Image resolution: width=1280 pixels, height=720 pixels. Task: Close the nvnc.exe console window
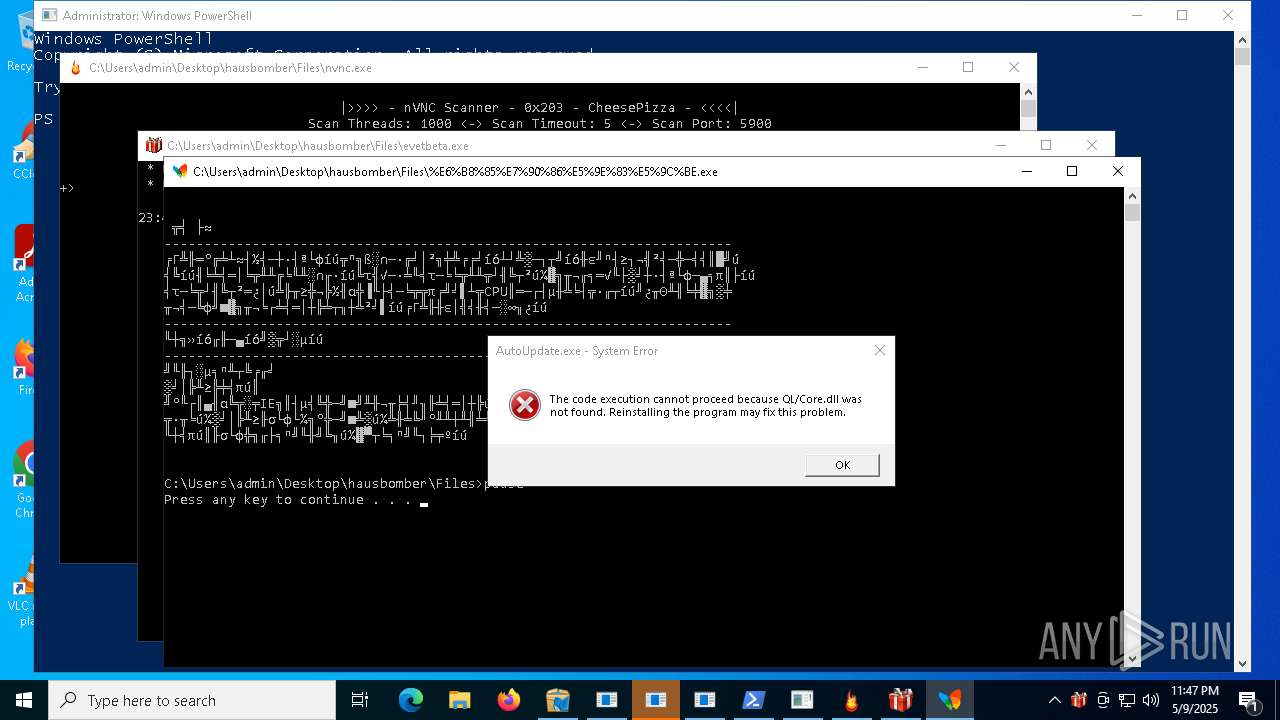pos(1014,67)
